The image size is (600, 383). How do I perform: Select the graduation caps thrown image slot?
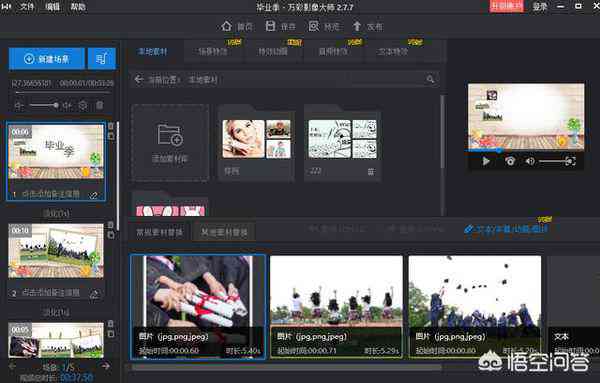(x=475, y=307)
